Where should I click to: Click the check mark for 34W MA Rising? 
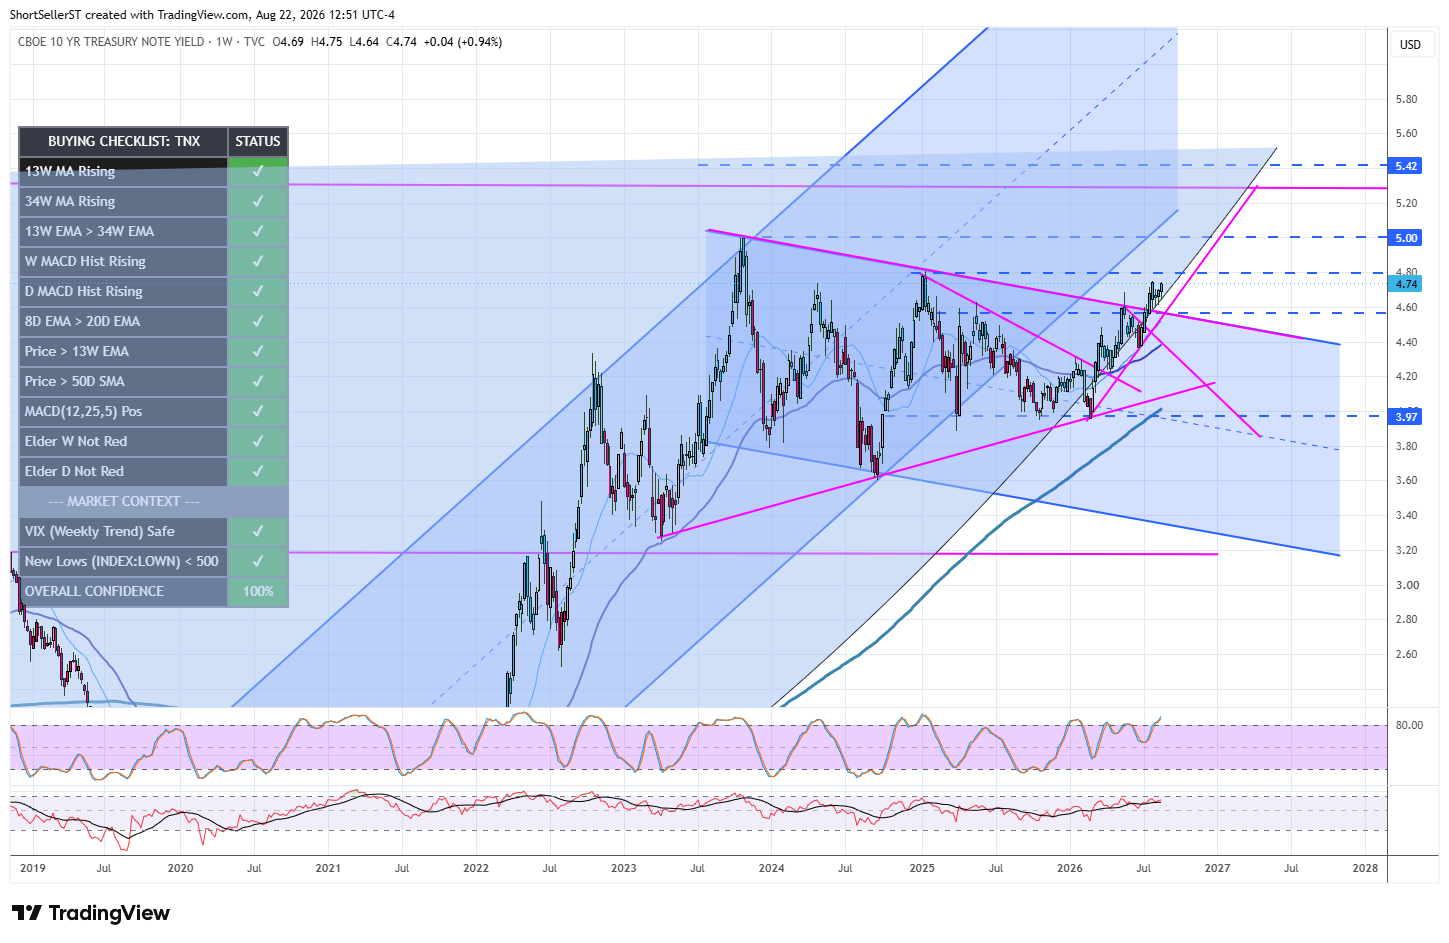(258, 201)
